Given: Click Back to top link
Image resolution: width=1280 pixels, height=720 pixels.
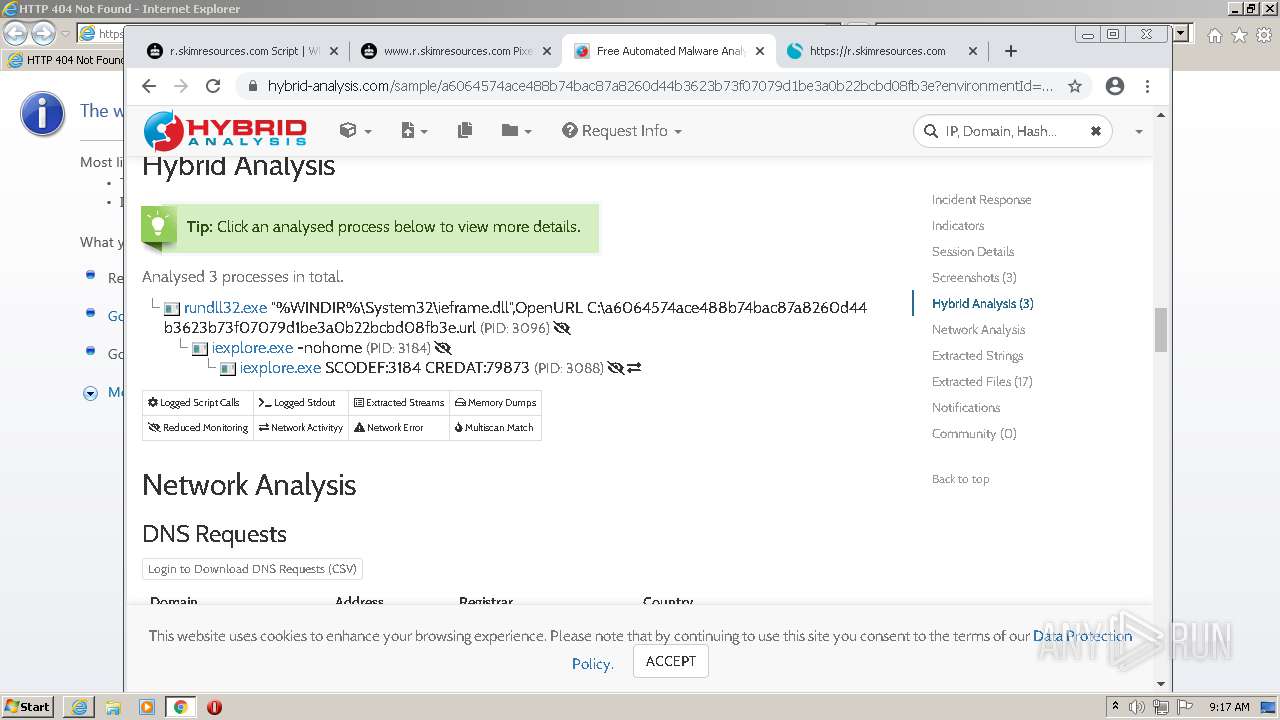Looking at the screenshot, I should click(x=960, y=479).
